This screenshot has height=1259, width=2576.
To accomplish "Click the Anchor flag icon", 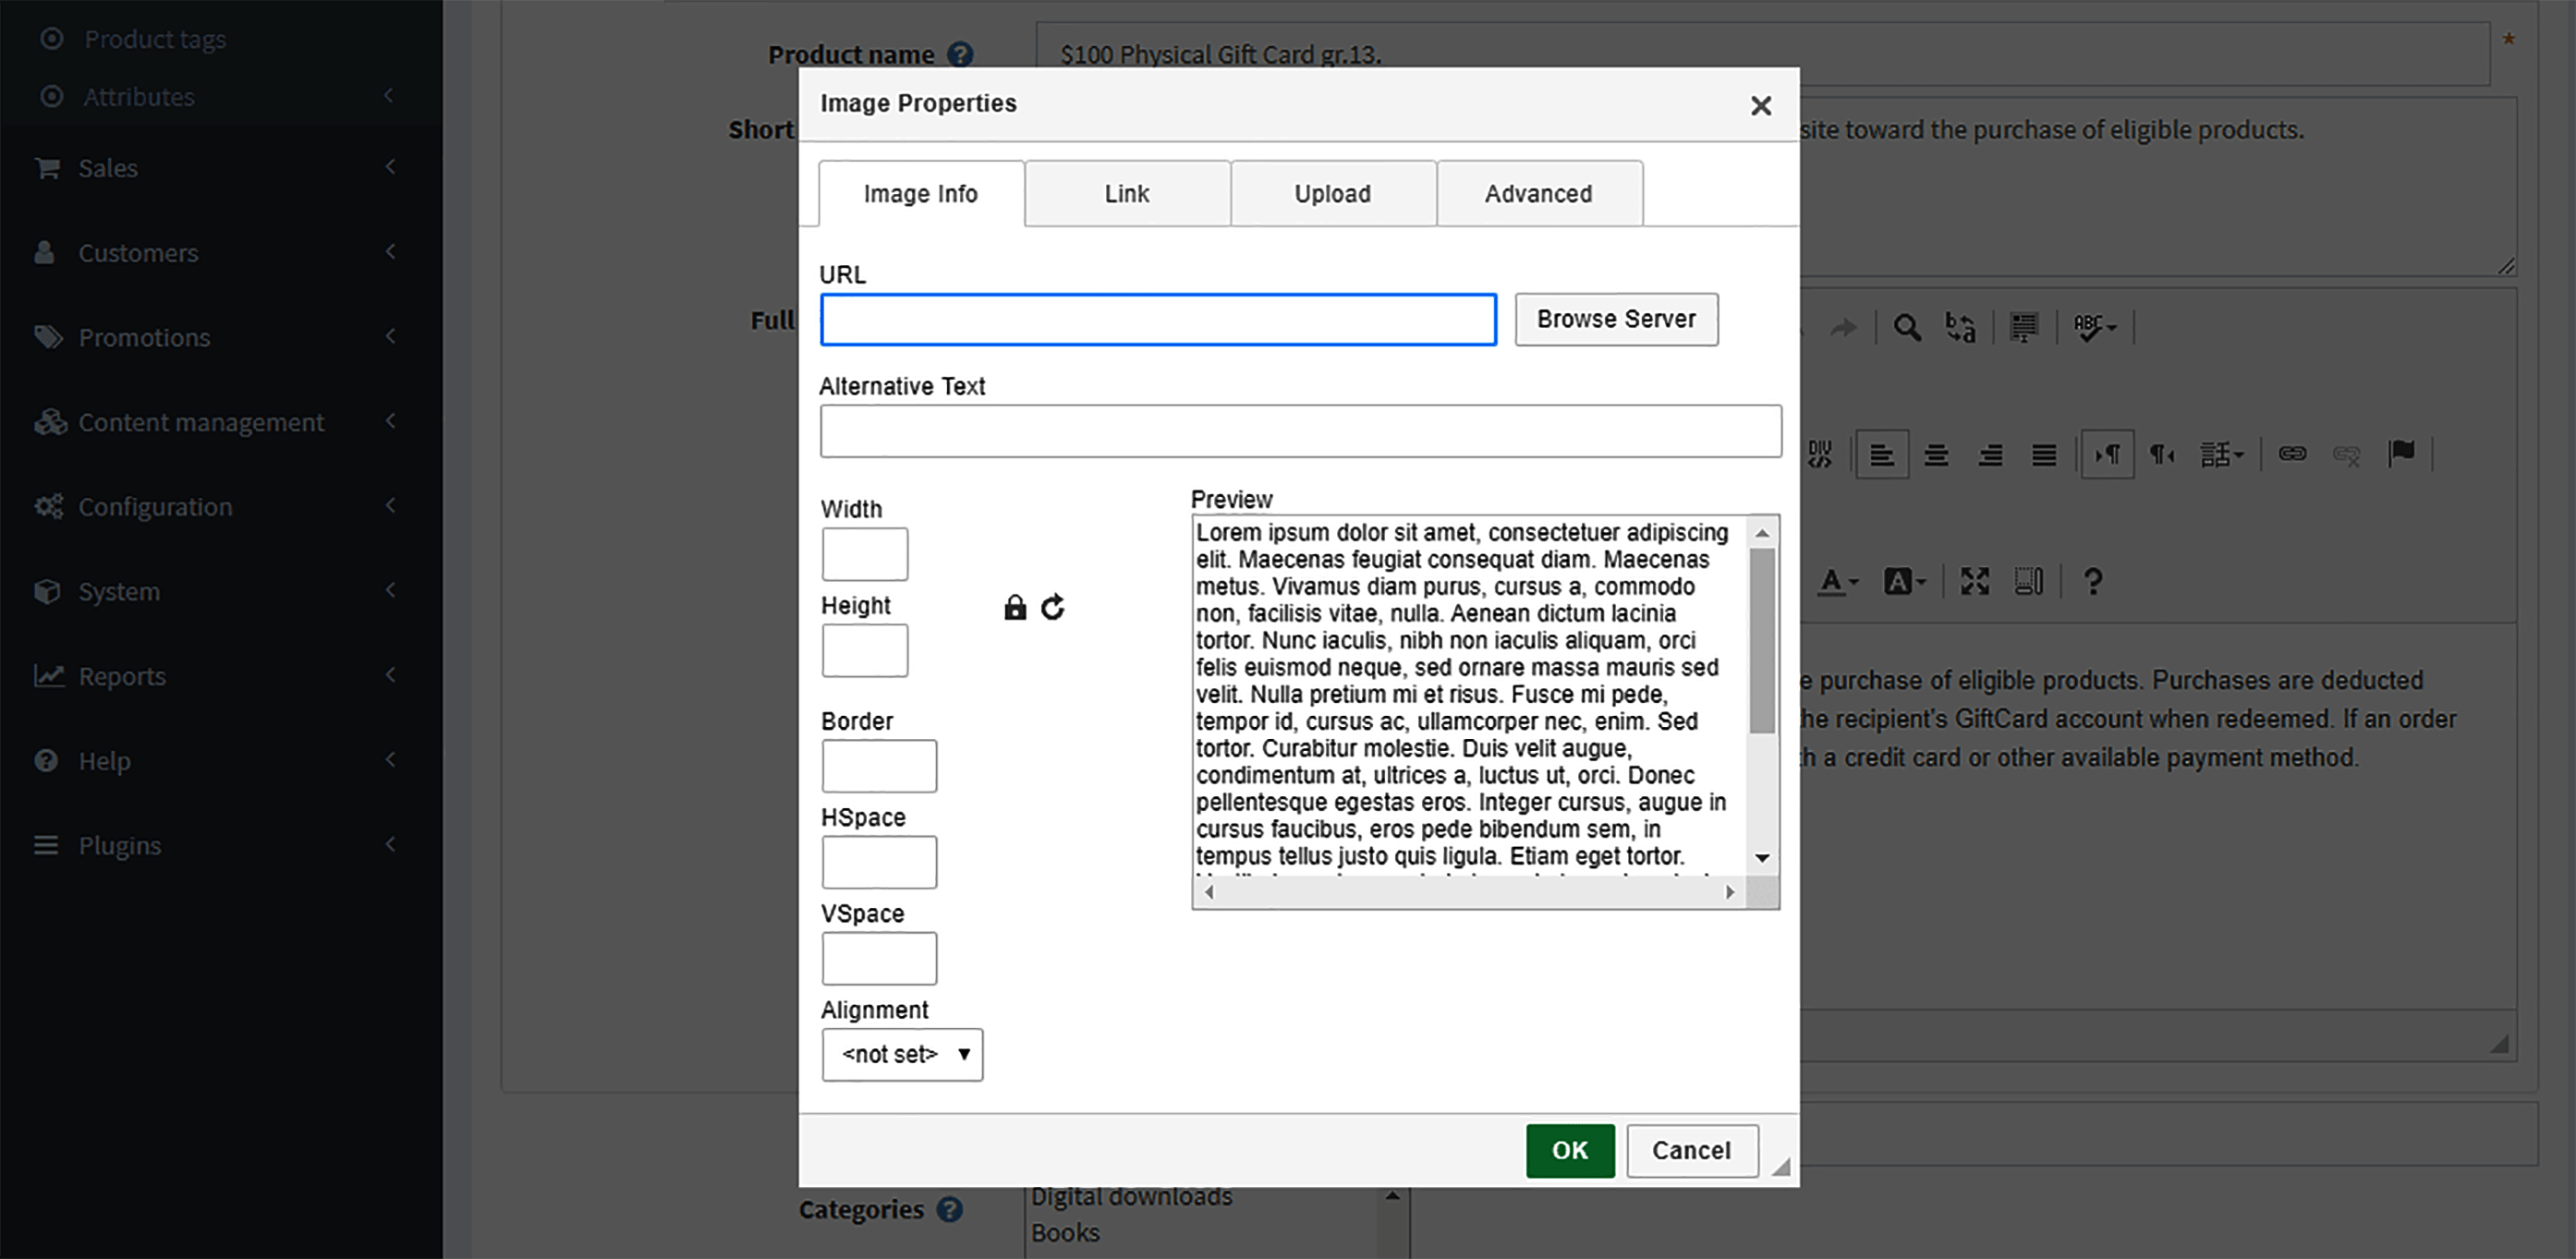I will [x=2401, y=454].
